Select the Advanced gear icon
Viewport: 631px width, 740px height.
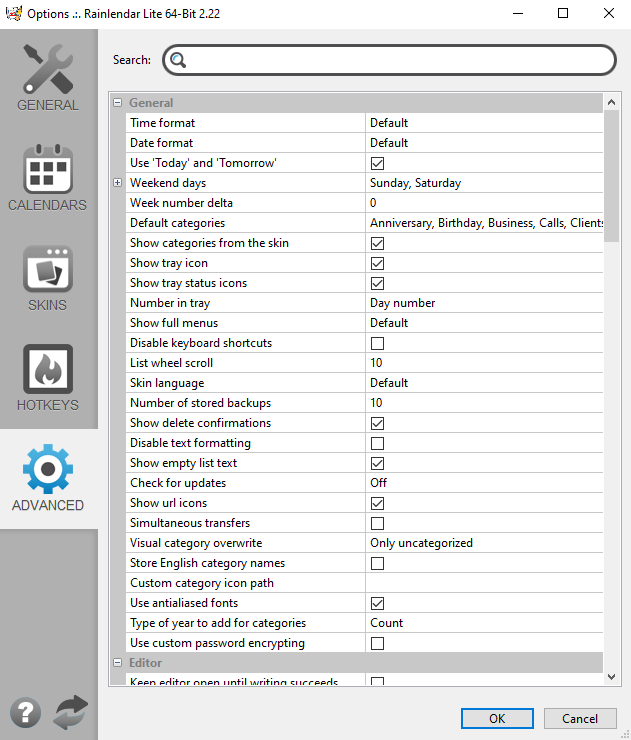48,469
